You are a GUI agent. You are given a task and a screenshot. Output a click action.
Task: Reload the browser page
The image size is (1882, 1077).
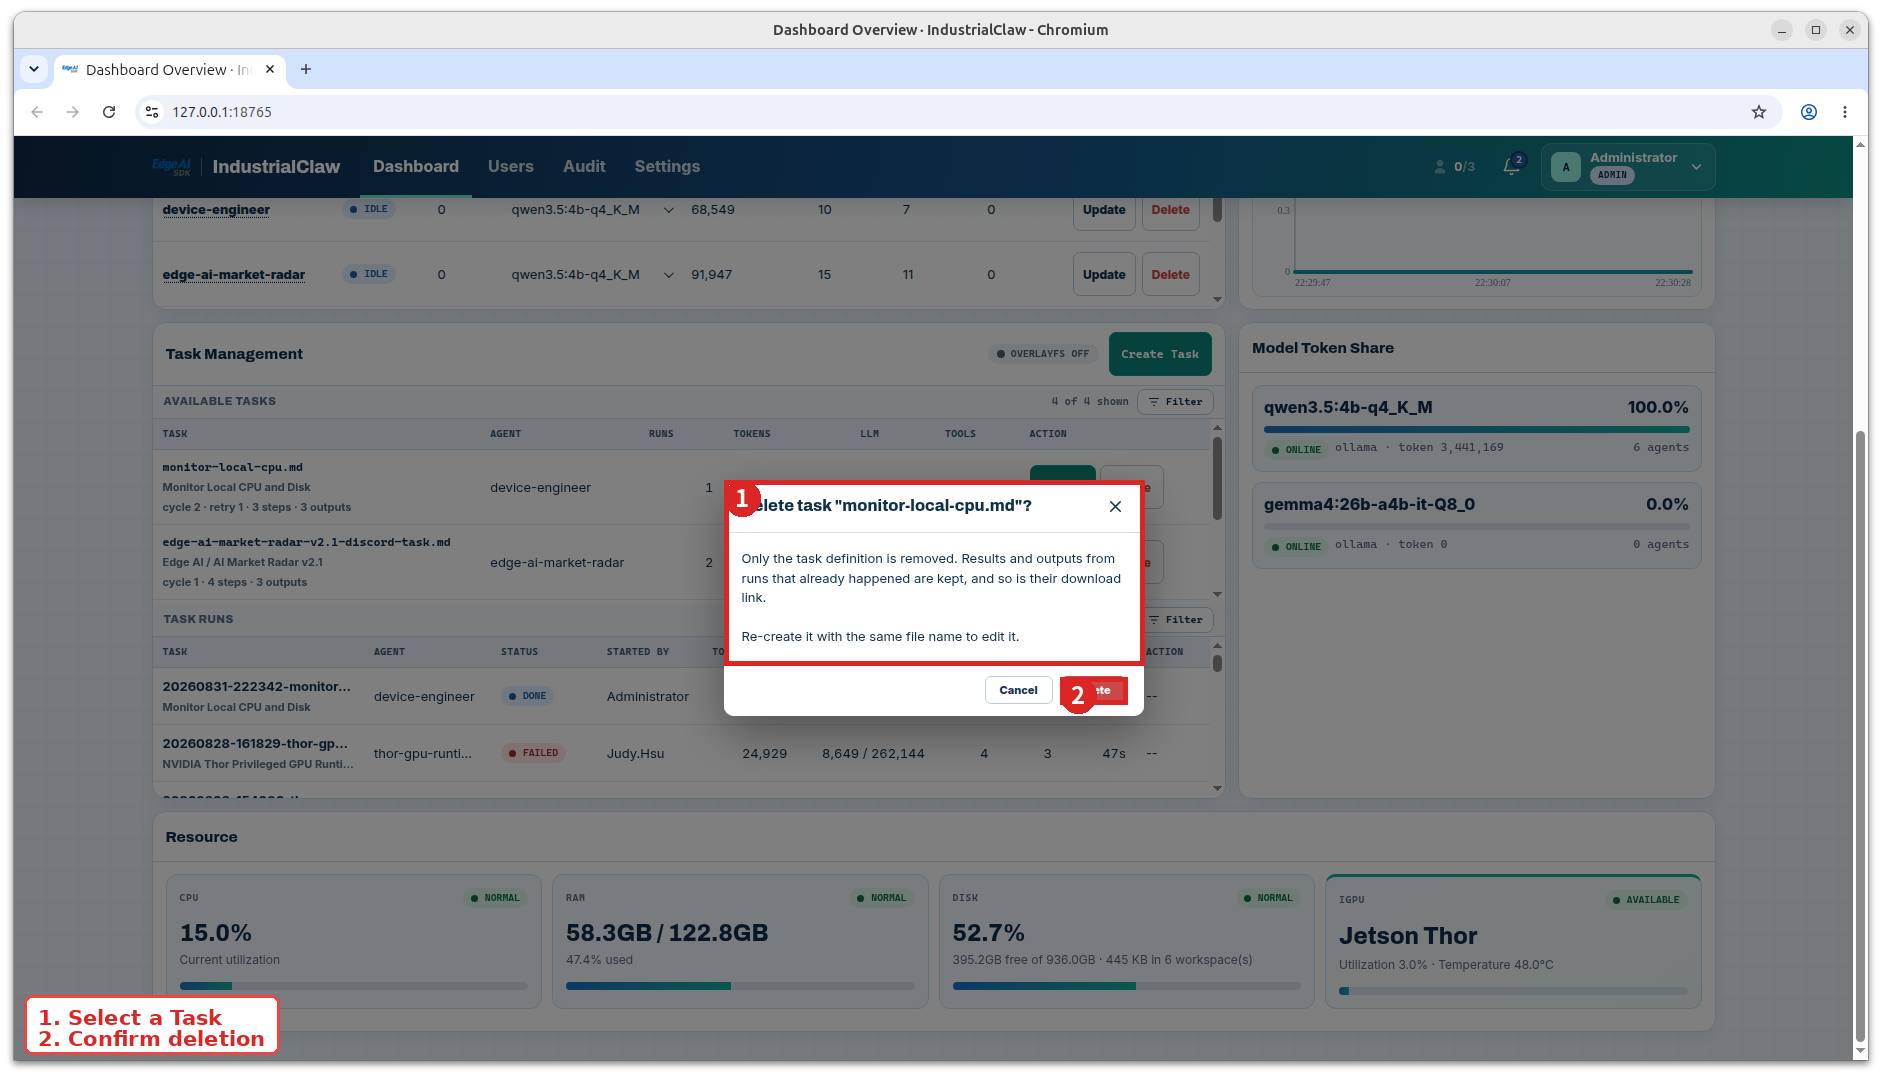coord(109,112)
